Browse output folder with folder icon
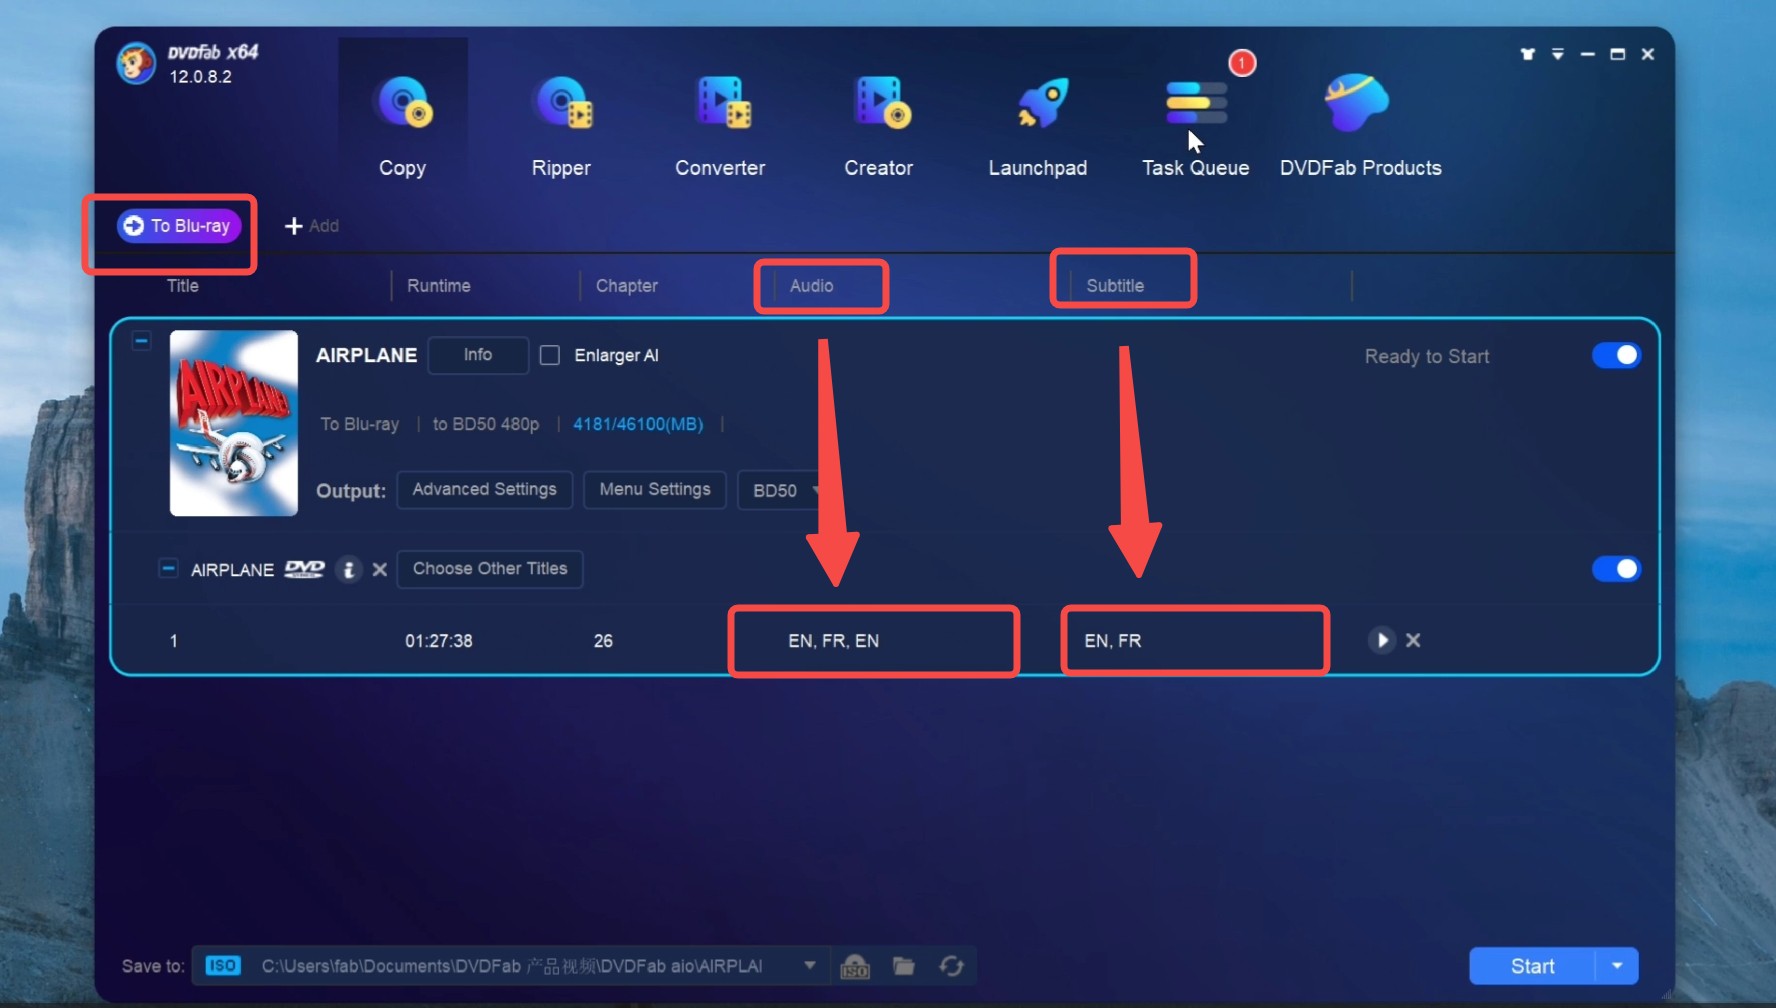 pyautogui.click(x=904, y=966)
